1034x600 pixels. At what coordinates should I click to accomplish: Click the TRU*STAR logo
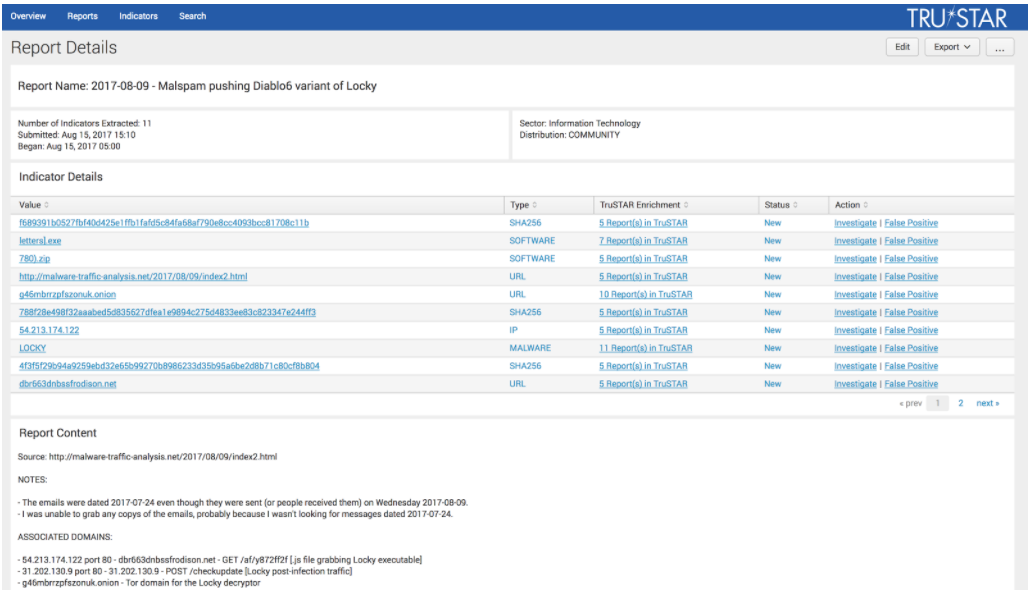click(x=957, y=16)
